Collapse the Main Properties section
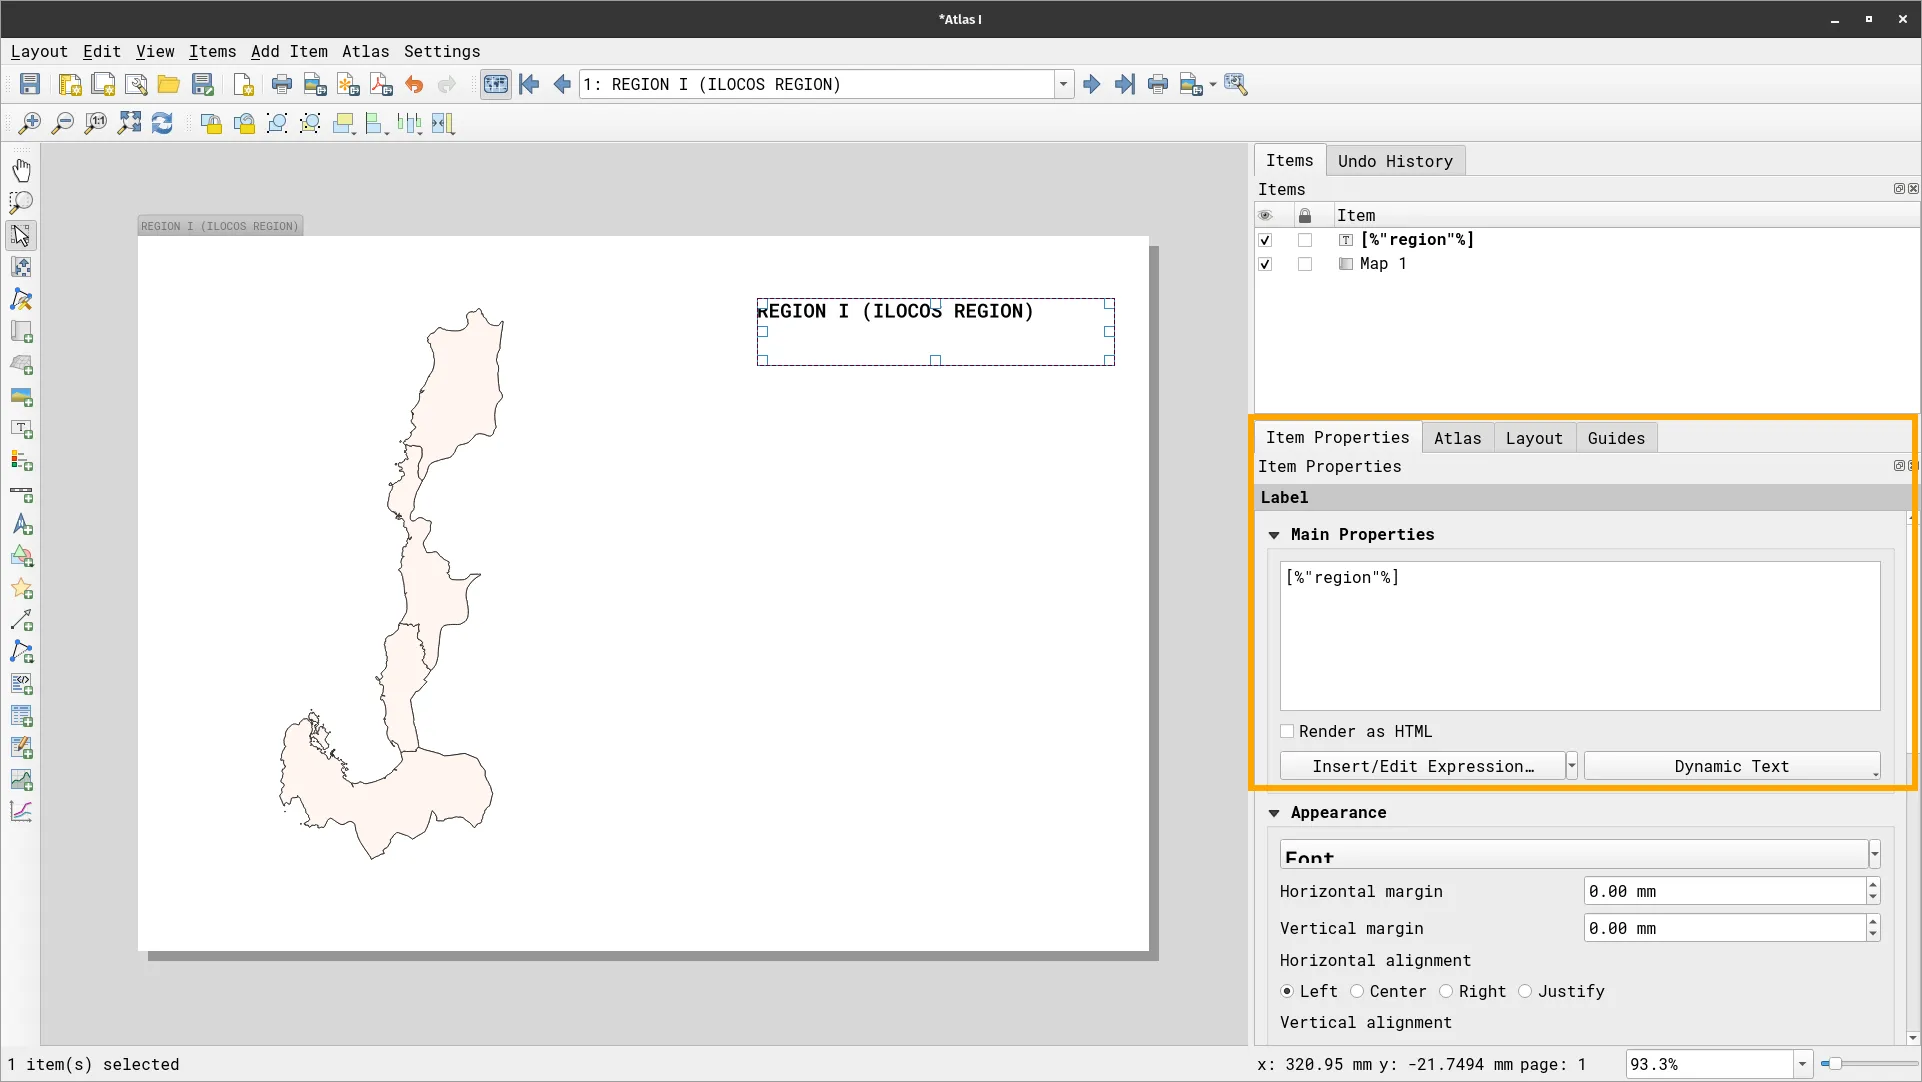Viewport: 1922px width, 1082px height. (x=1274, y=534)
